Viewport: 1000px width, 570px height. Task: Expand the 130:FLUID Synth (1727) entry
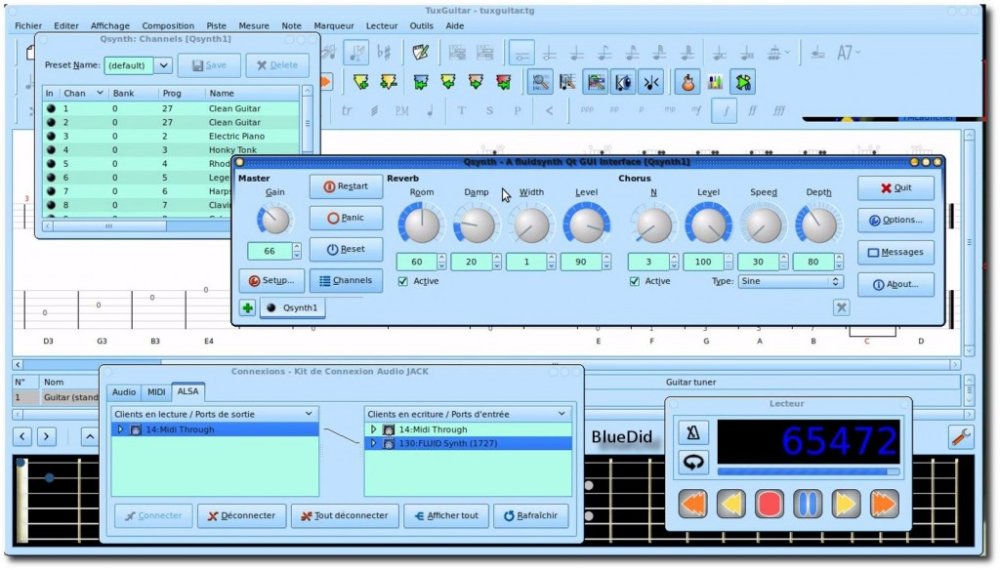click(x=374, y=443)
